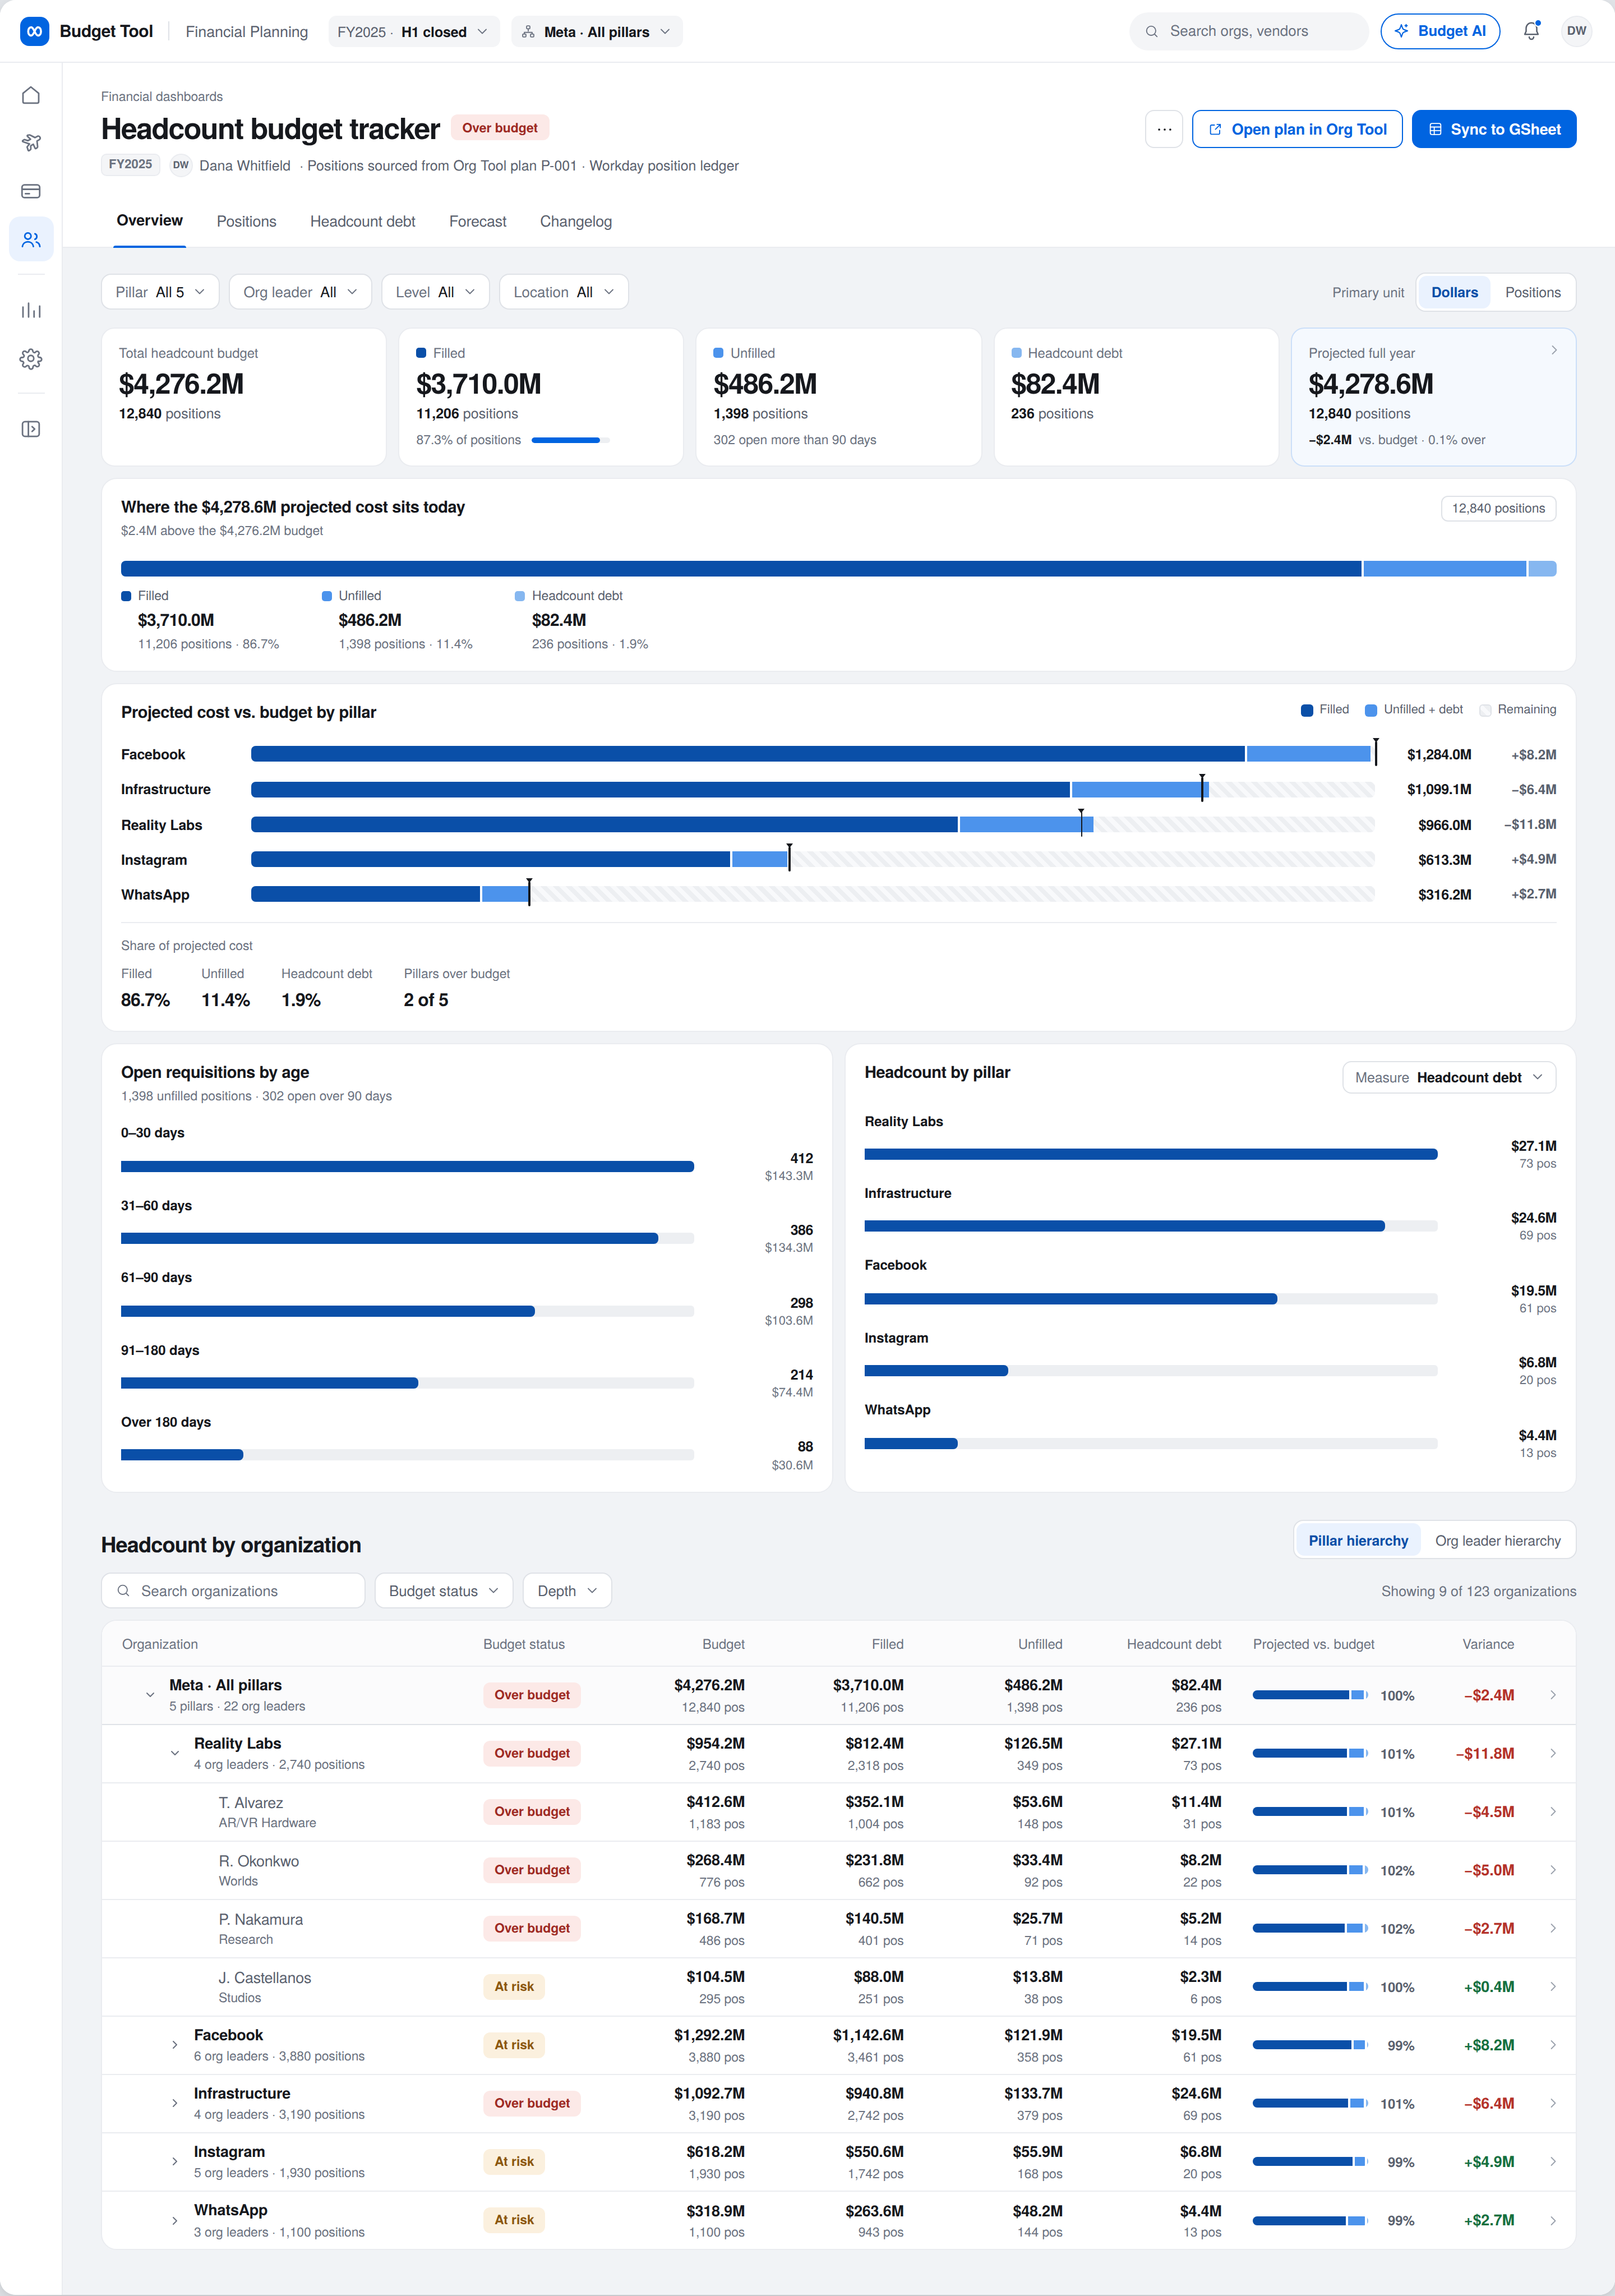Click Financial Planning in the top bar
Image resolution: width=1615 pixels, height=2296 pixels.
tap(246, 31)
